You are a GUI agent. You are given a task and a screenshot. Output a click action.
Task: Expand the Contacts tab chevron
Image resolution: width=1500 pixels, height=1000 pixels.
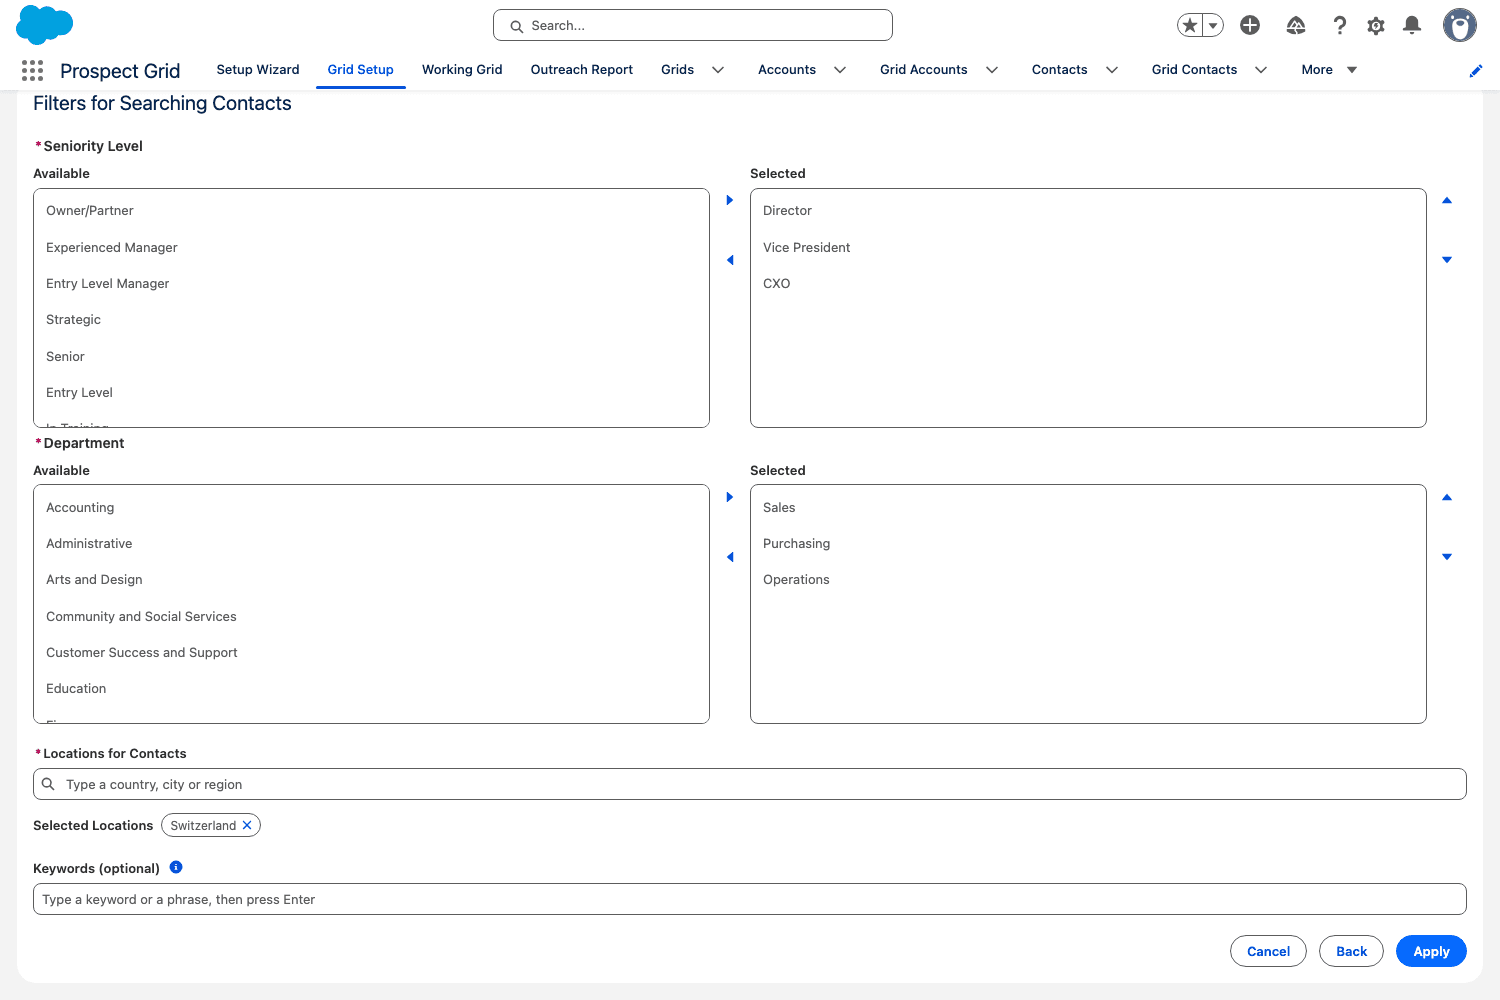pyautogui.click(x=1112, y=70)
